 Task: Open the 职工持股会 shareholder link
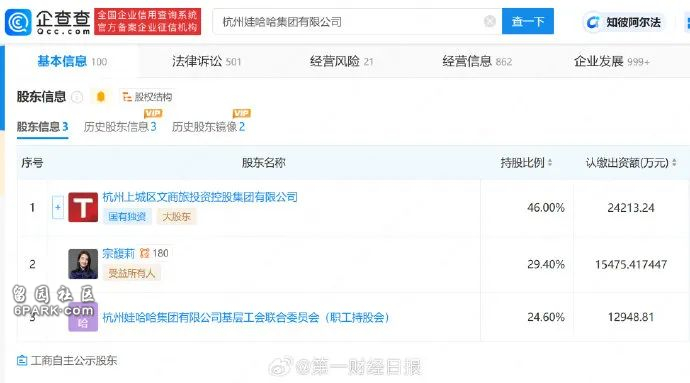[246, 317]
